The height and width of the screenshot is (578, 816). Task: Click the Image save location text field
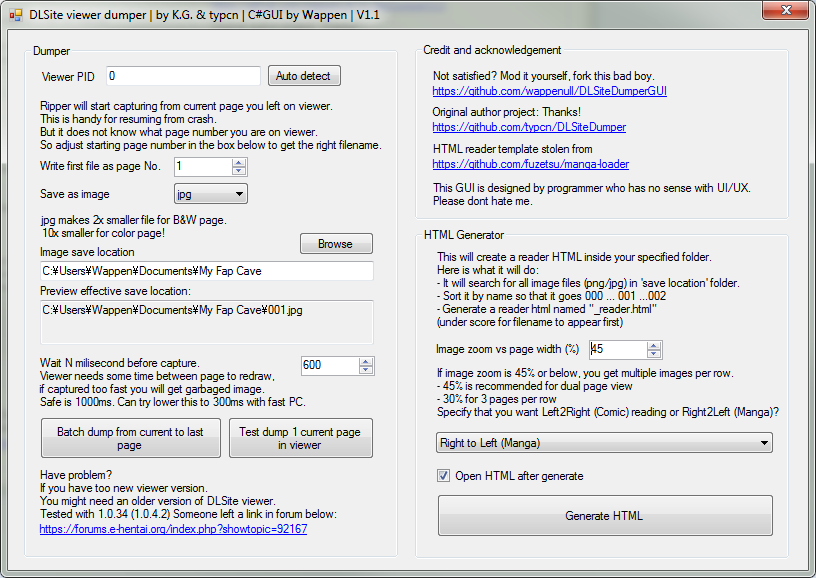(207, 271)
